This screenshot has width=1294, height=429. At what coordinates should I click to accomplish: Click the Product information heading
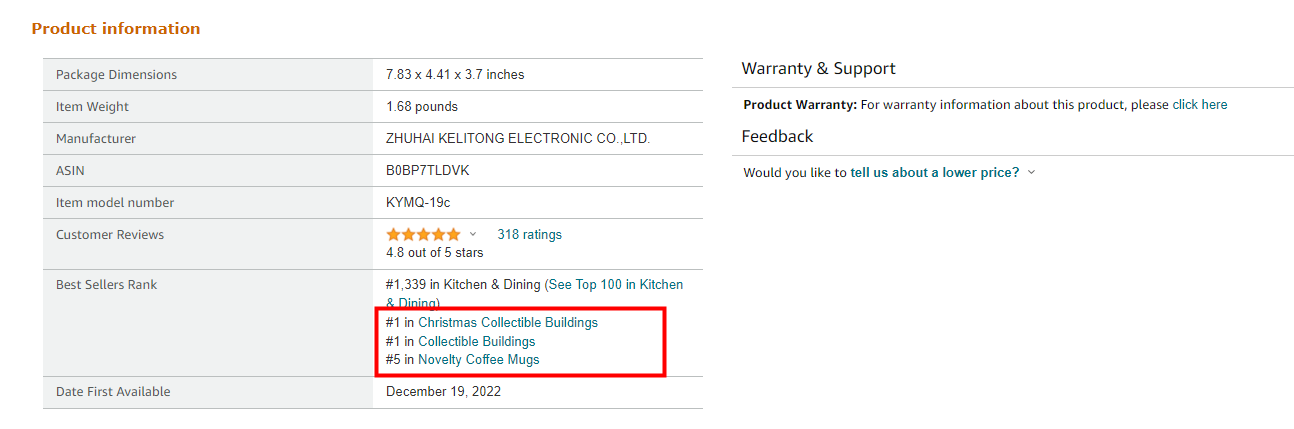(x=116, y=28)
